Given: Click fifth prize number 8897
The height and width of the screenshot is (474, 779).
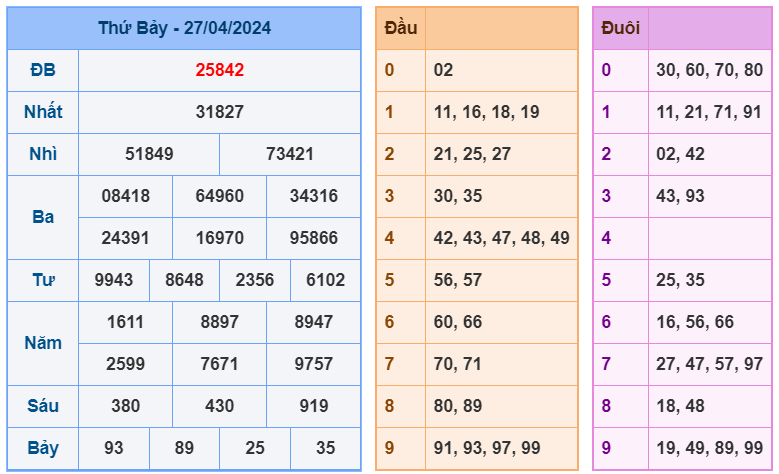Looking at the screenshot, I should (x=220, y=322).
